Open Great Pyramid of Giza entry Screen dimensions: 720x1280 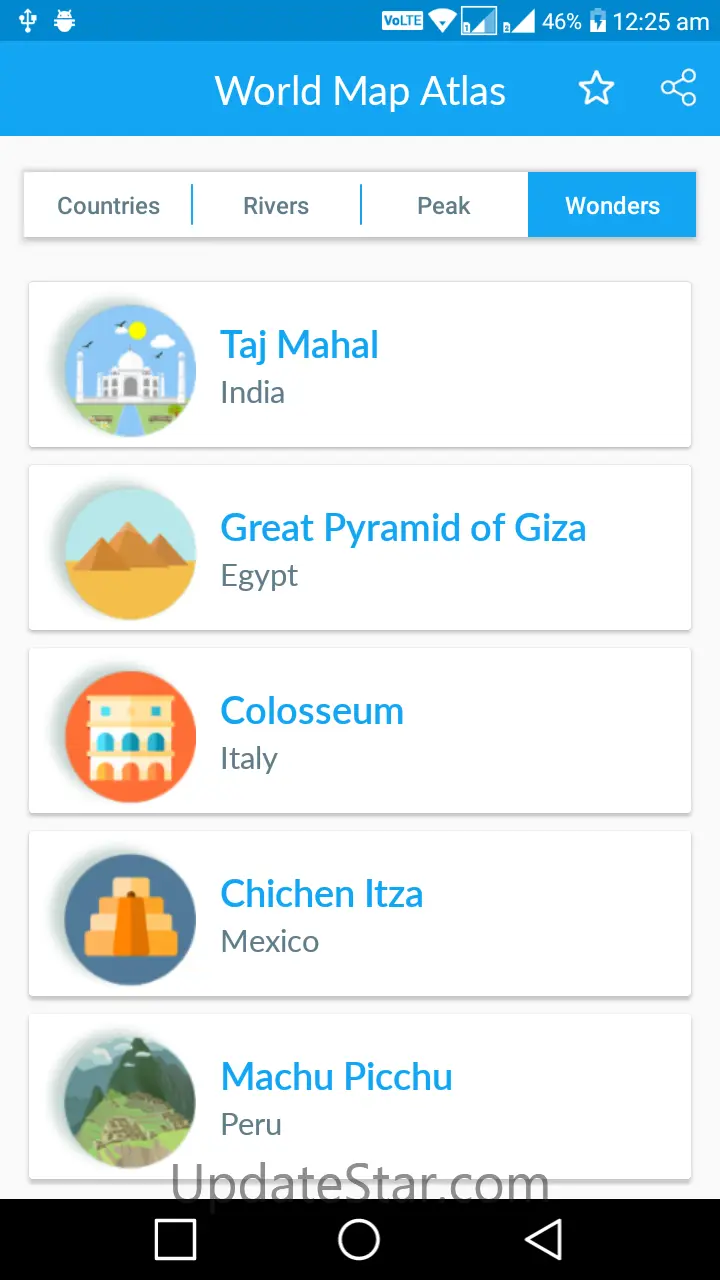click(x=403, y=528)
